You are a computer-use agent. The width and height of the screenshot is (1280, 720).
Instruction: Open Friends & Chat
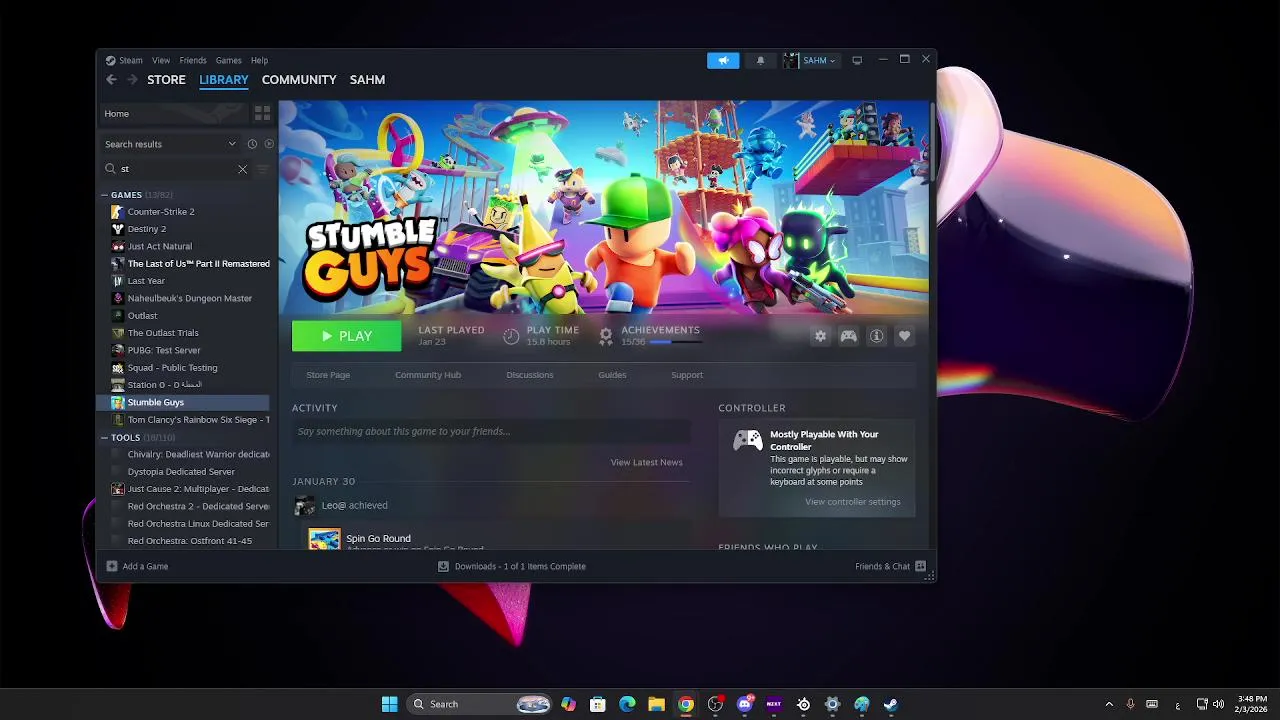pyautogui.click(x=890, y=566)
